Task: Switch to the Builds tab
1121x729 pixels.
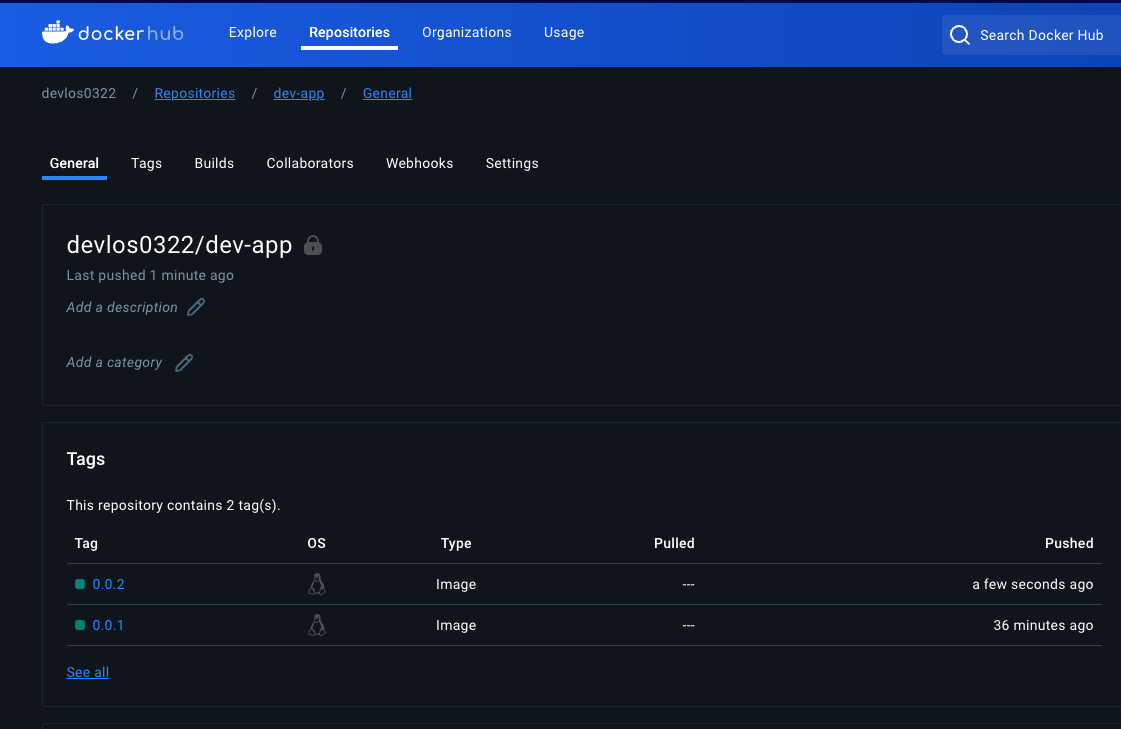Action: pos(214,163)
